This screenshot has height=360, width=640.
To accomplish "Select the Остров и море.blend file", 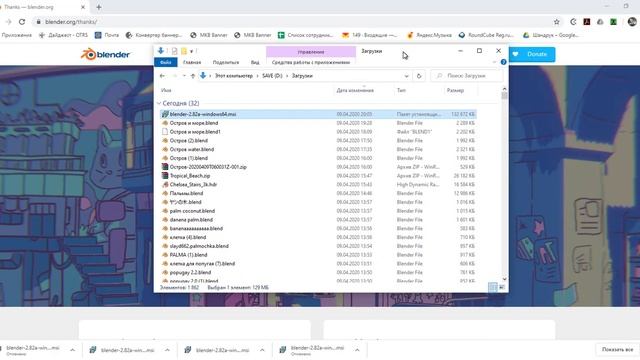I will click(318, 123).
